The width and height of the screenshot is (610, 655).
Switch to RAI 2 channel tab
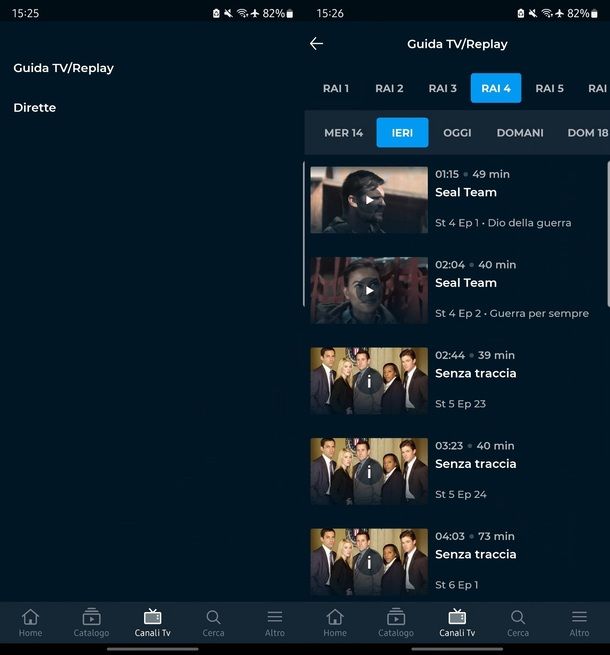(389, 88)
